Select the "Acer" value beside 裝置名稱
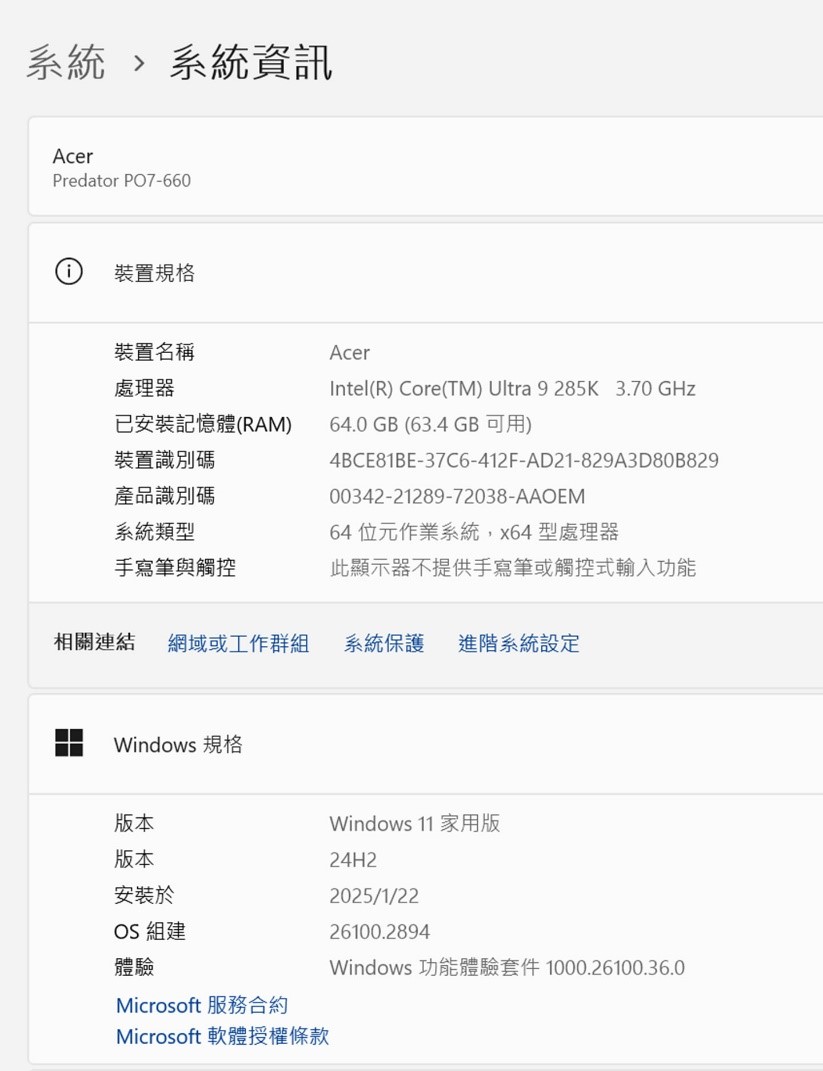 pyautogui.click(x=350, y=352)
